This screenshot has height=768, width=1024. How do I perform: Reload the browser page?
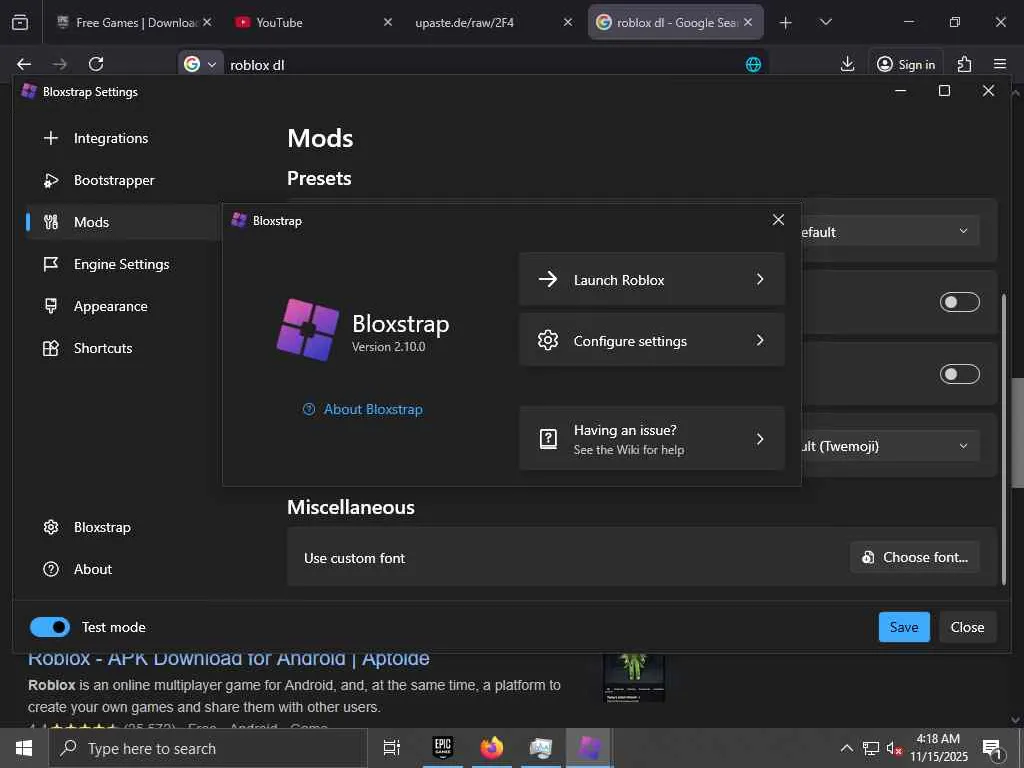96,64
